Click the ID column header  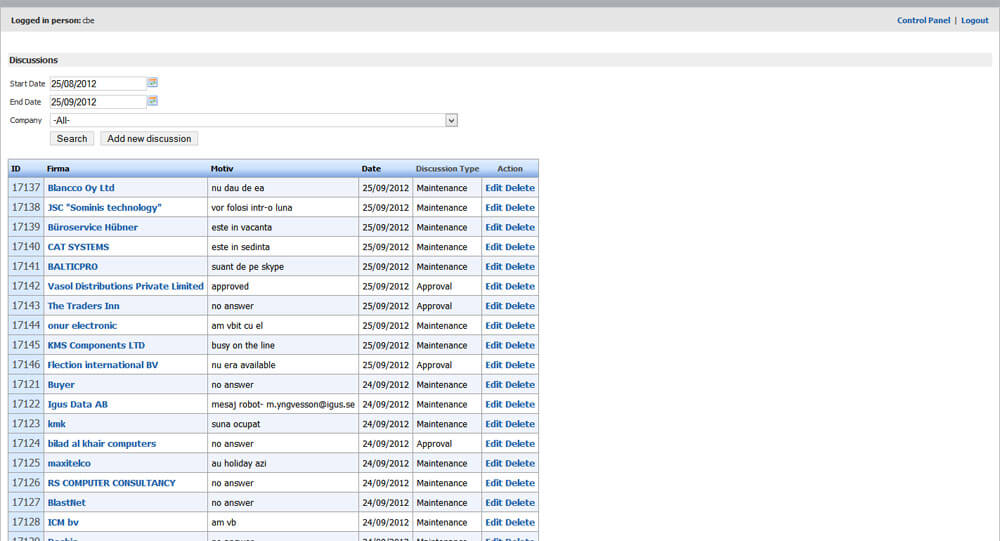(16, 169)
